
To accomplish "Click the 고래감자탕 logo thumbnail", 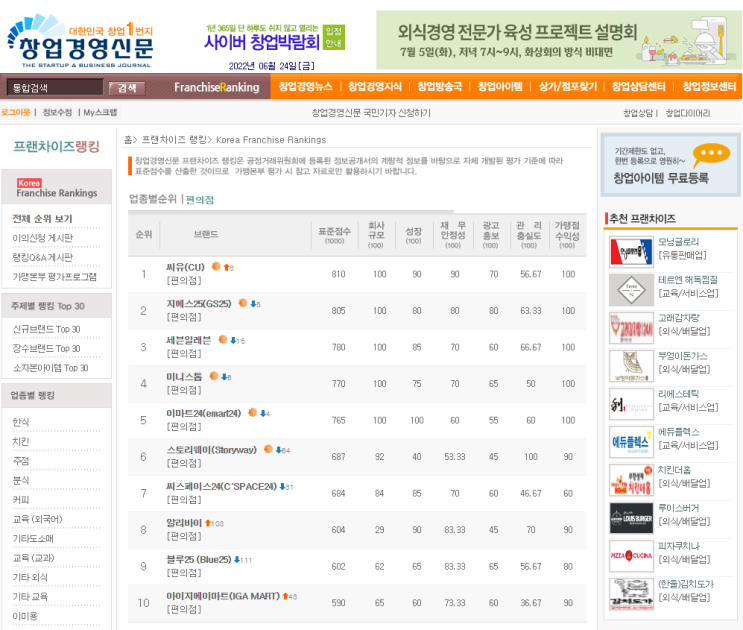I will click(631, 328).
